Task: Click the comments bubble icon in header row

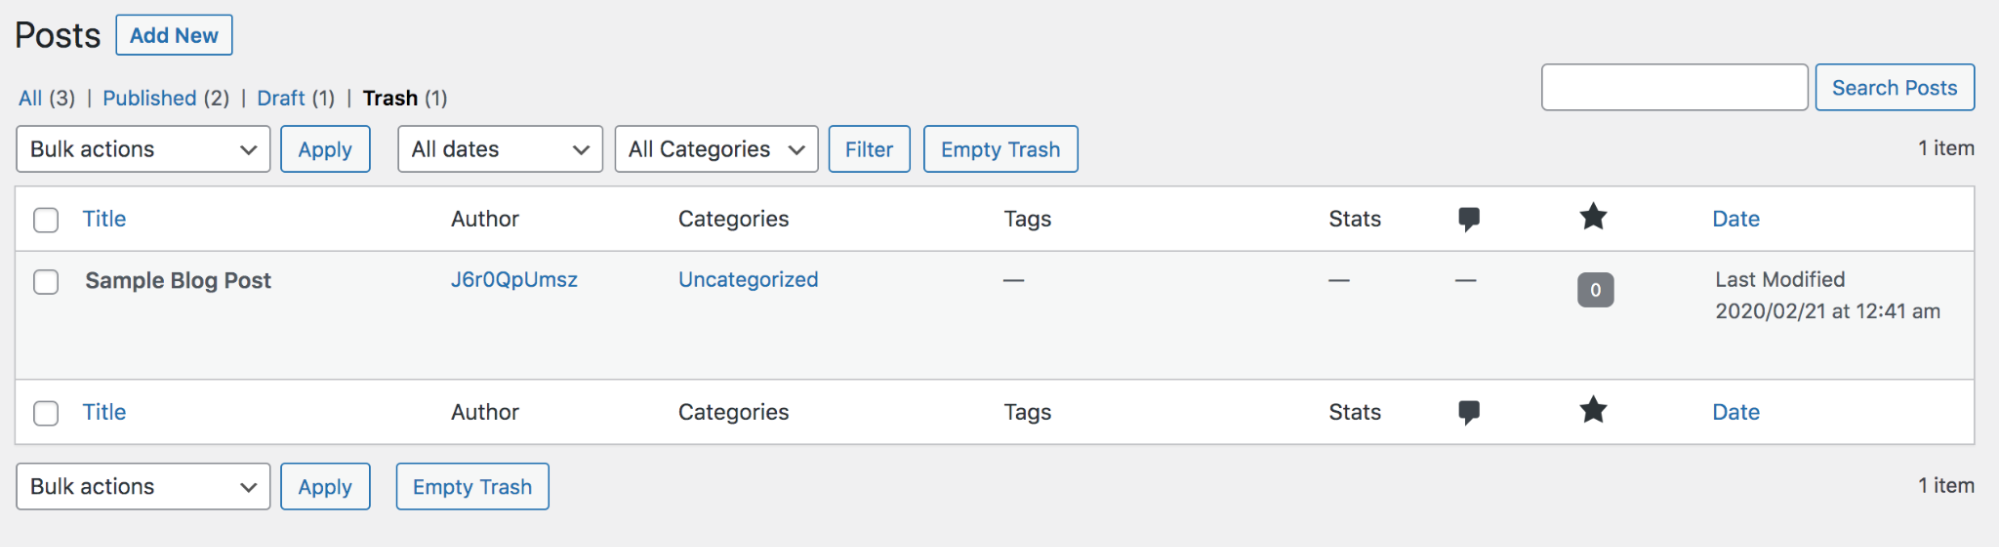Action: [x=1468, y=219]
